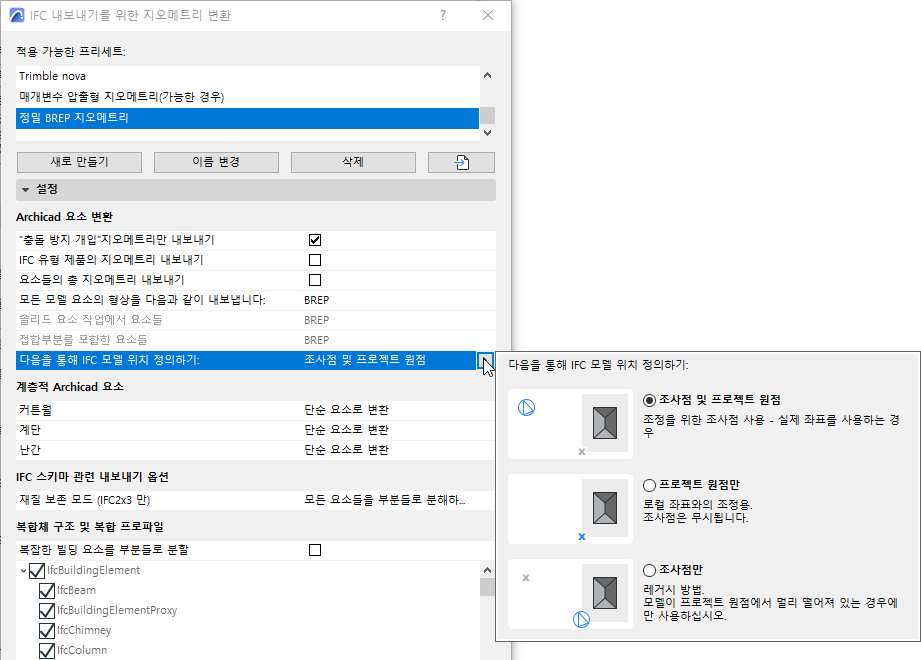The image size is (921, 660).
Task: Open the 난간 conversion dropdown value
Action: 347,450
